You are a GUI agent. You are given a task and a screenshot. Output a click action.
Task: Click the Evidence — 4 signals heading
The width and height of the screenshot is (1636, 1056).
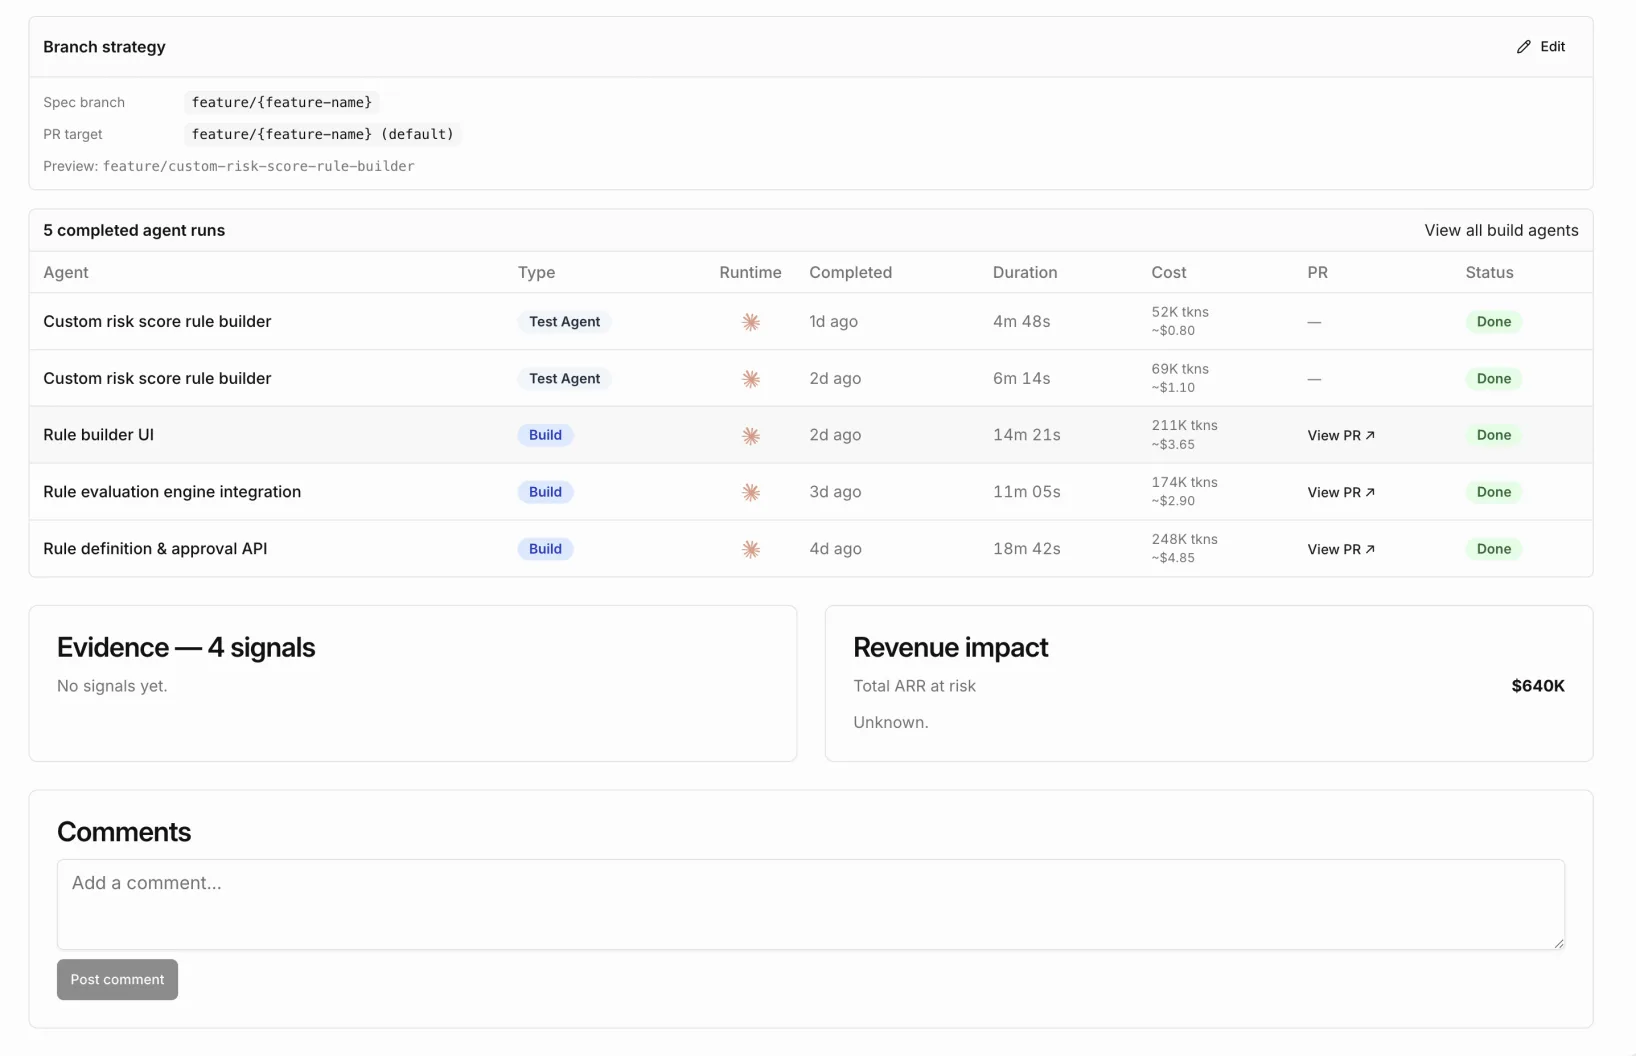pos(186,648)
